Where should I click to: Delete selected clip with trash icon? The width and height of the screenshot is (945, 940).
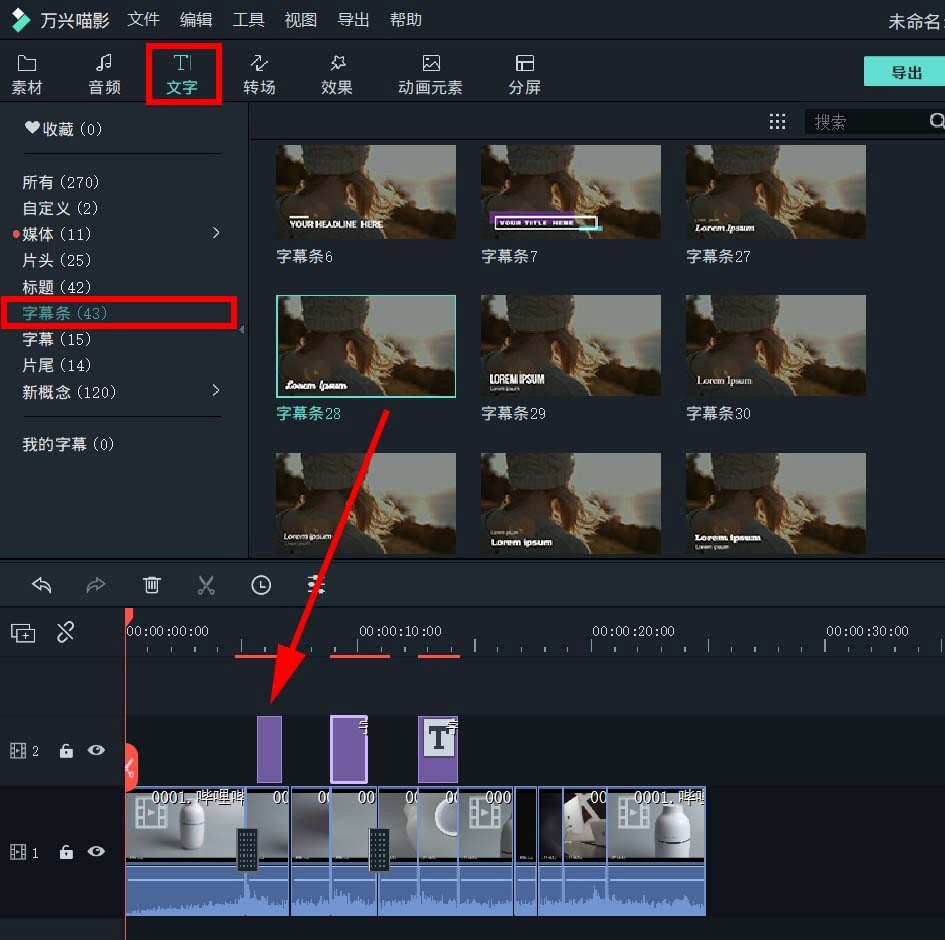(151, 585)
